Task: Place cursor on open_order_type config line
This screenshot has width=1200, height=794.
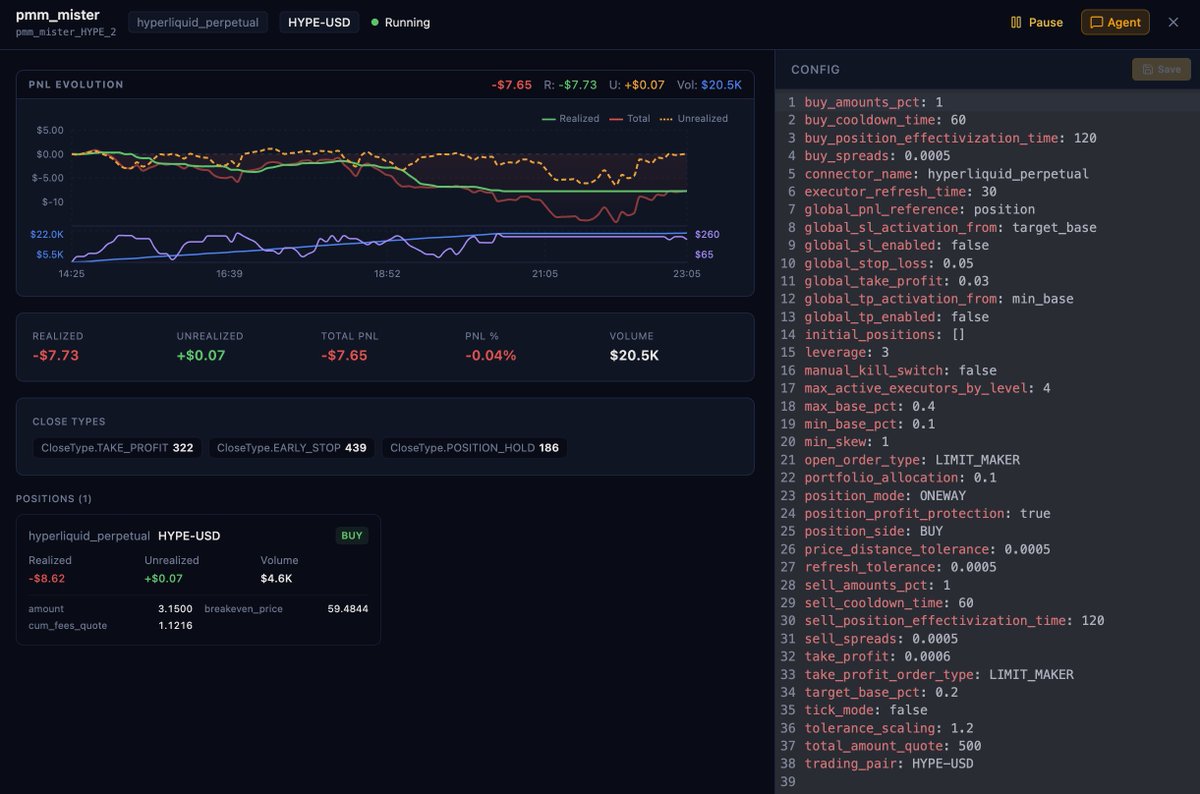Action: click(912, 460)
